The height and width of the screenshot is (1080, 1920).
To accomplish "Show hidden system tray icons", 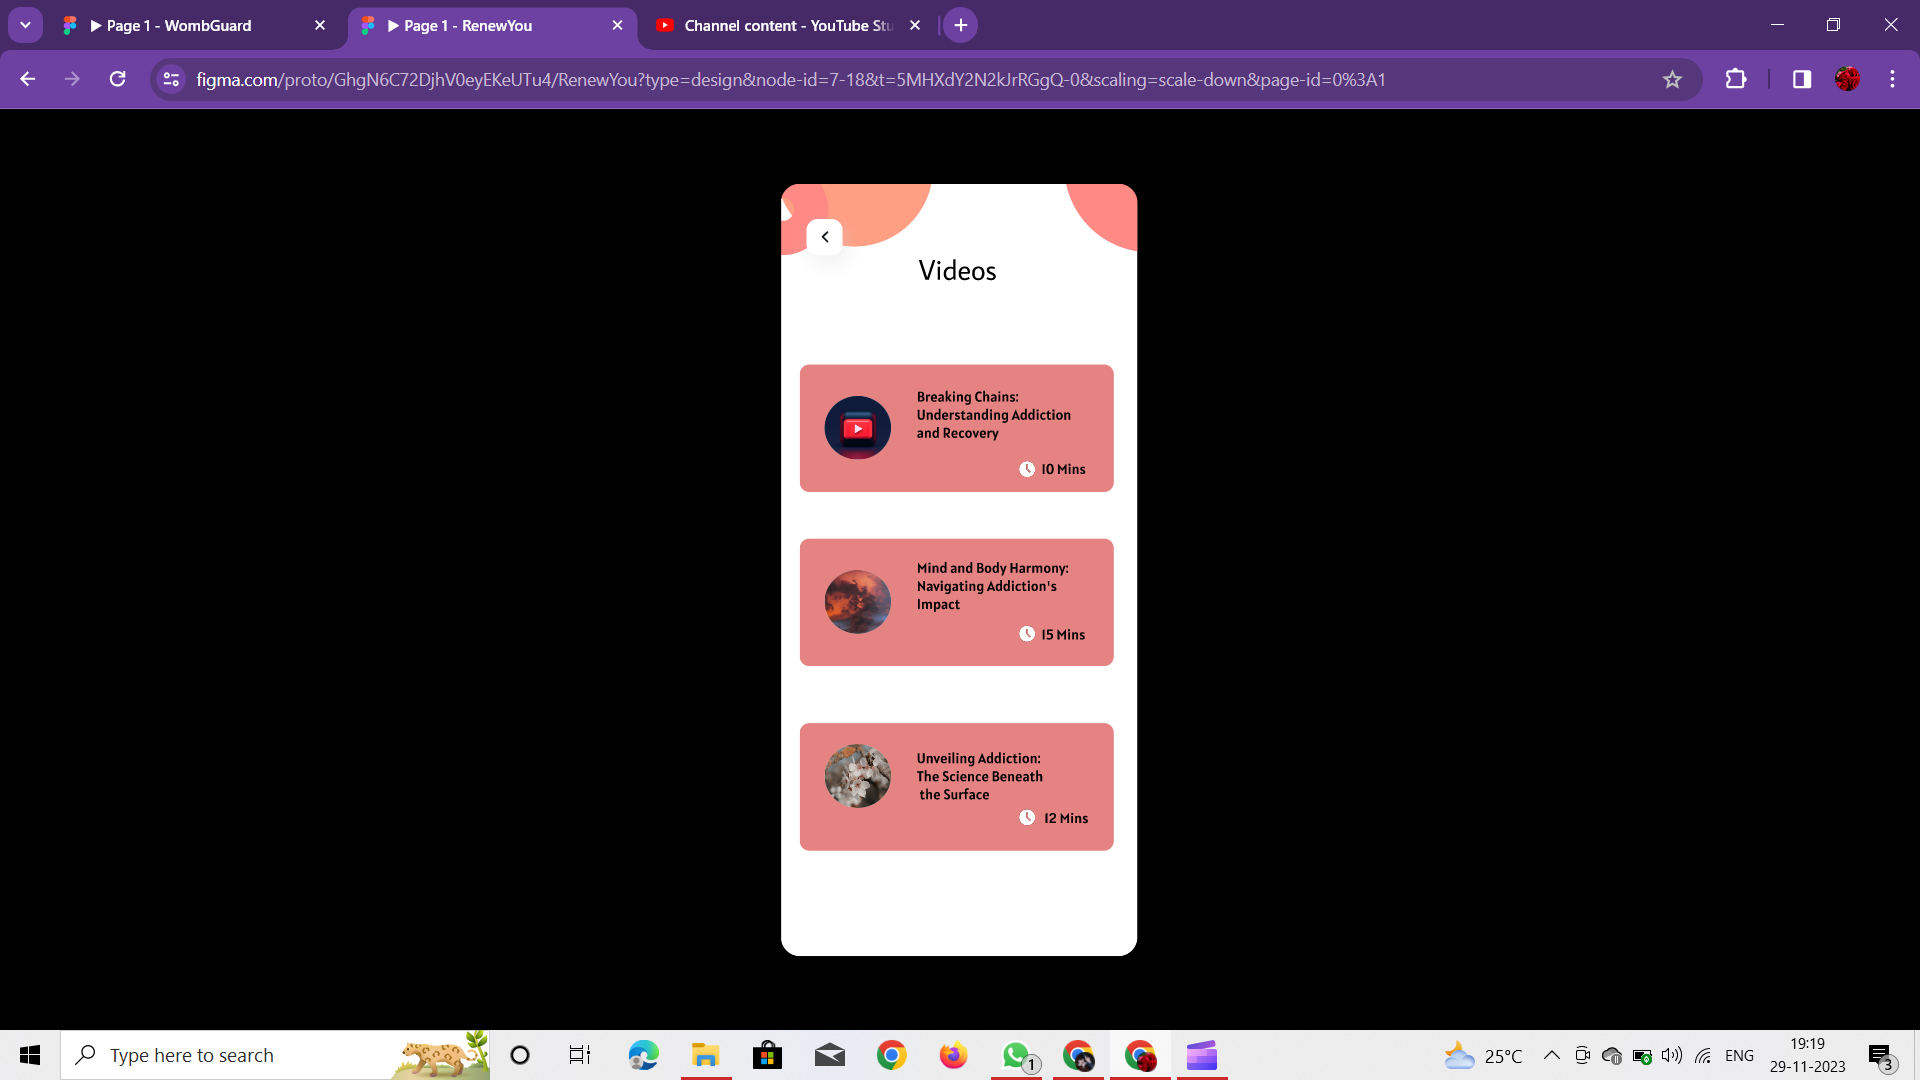I will pos(1551,1055).
